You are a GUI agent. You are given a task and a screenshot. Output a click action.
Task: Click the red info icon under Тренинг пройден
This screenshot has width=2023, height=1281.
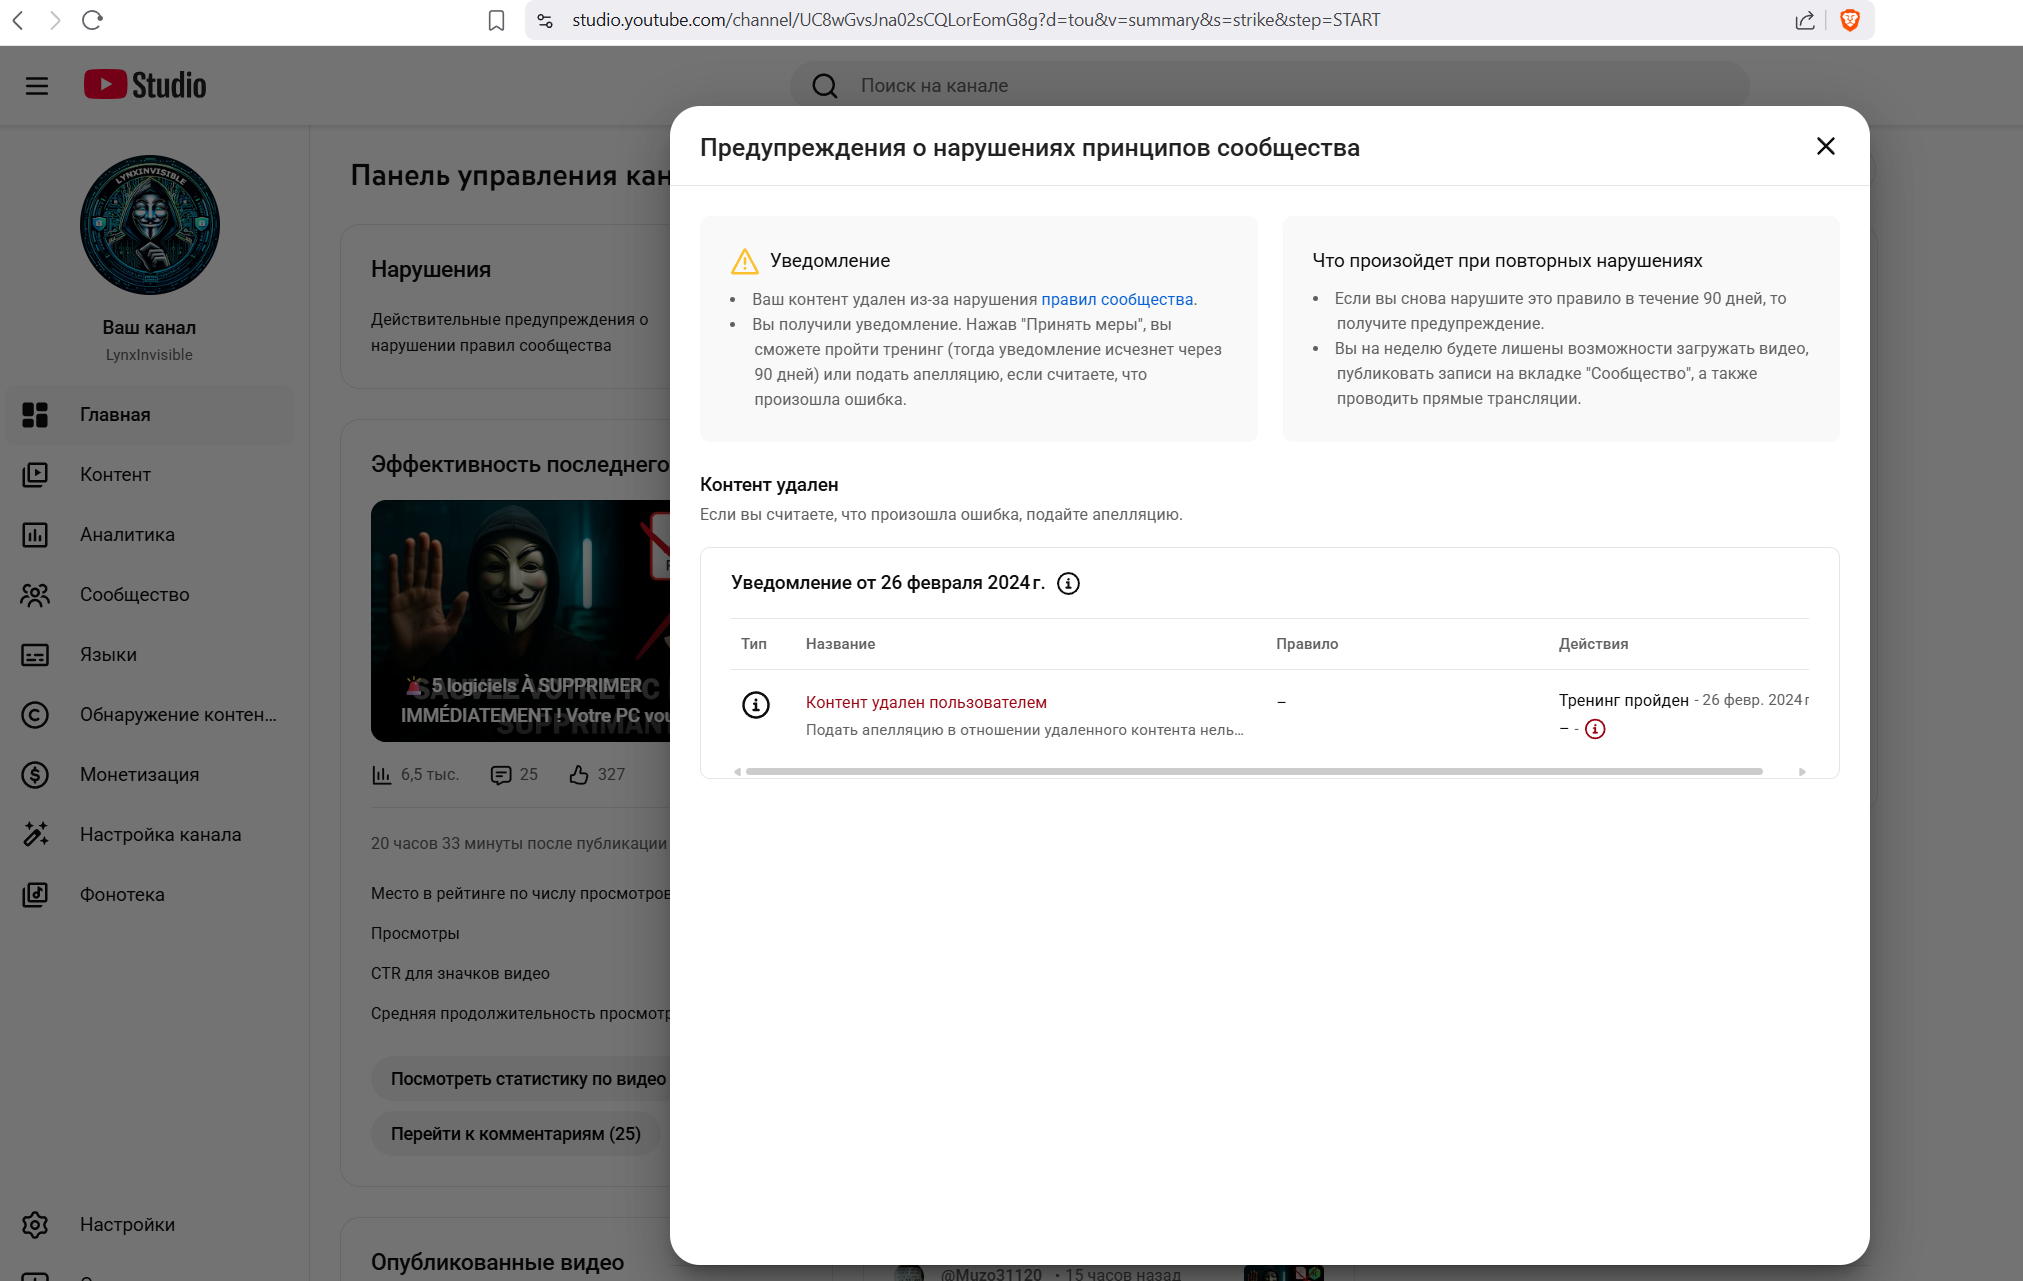[x=1595, y=729]
